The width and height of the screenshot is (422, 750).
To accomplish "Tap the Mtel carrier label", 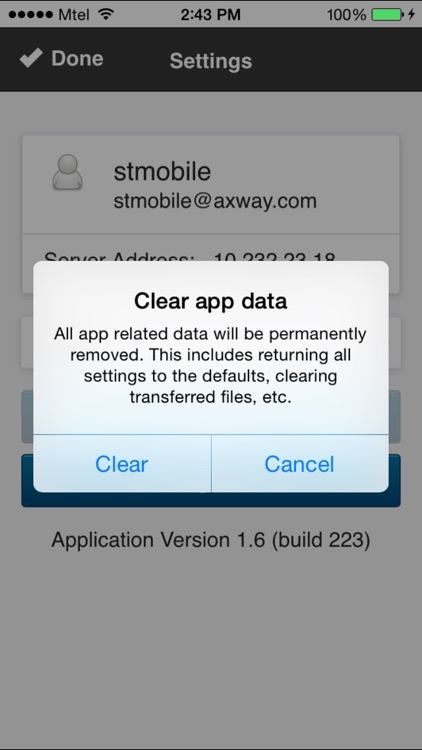I will click(75, 15).
